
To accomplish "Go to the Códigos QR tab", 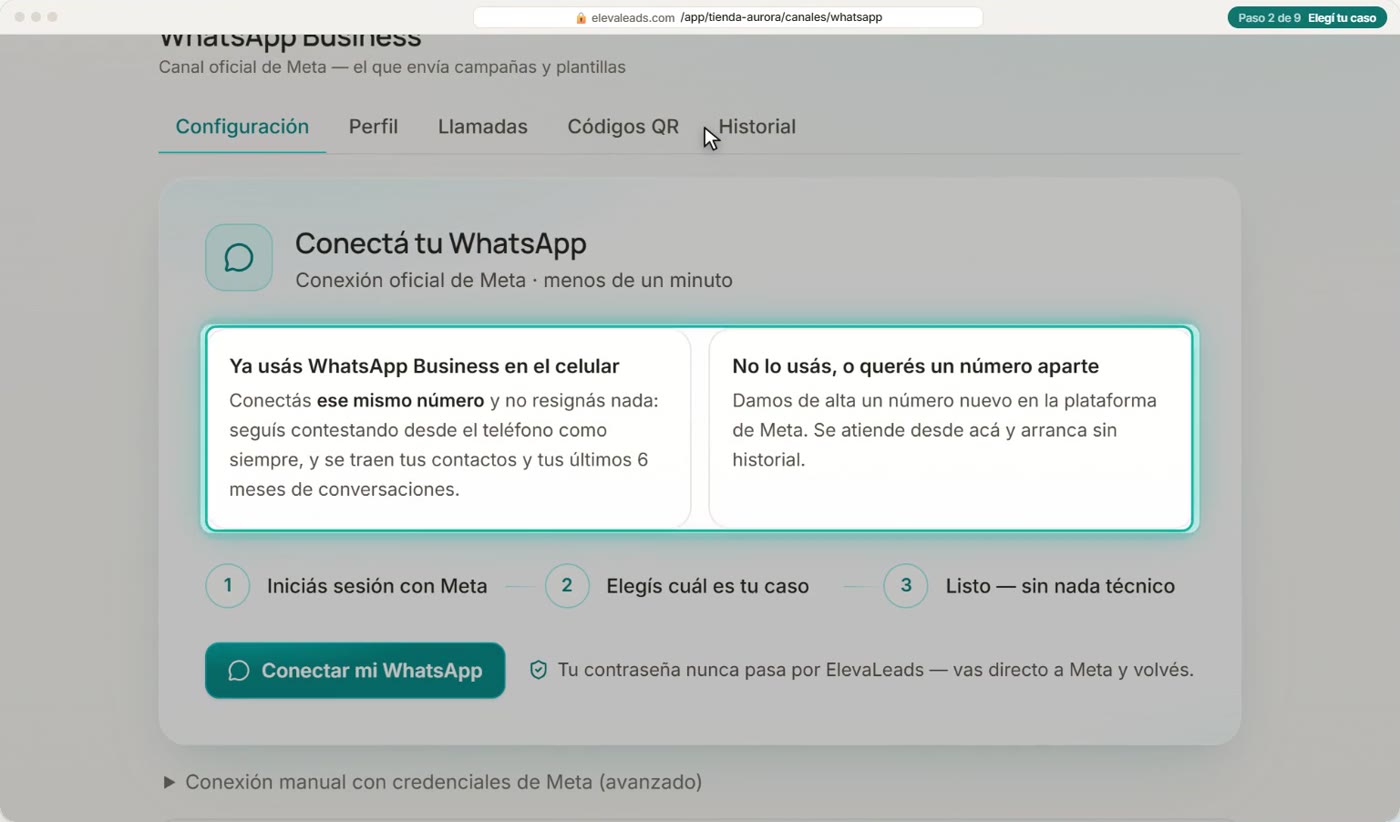I will (623, 127).
